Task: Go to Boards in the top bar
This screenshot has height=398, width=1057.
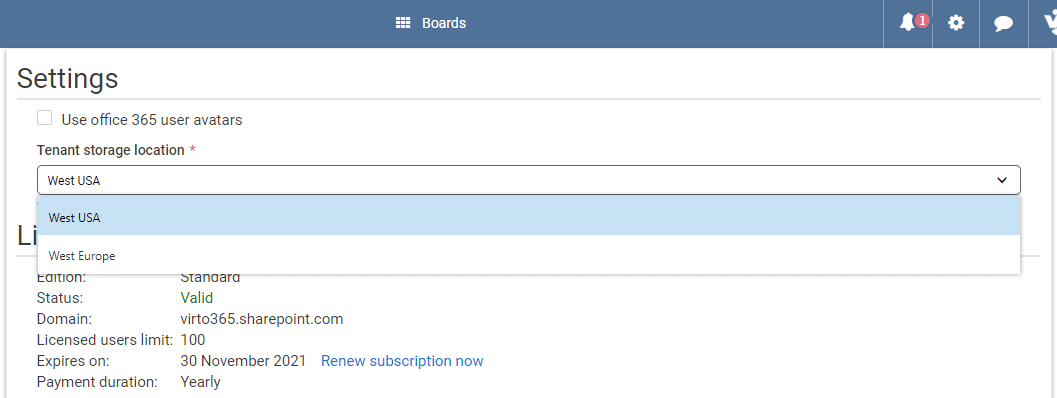Action: click(x=444, y=23)
